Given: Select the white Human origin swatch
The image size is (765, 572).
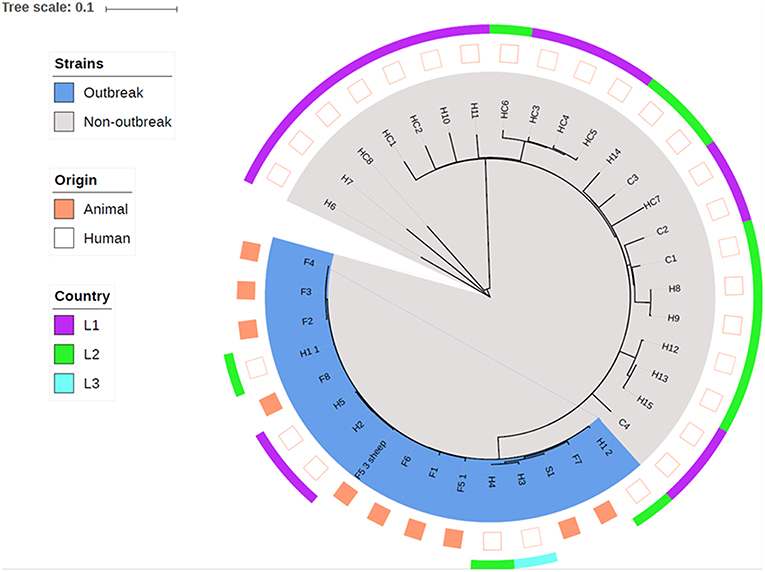Looking at the screenshot, I should [x=67, y=238].
